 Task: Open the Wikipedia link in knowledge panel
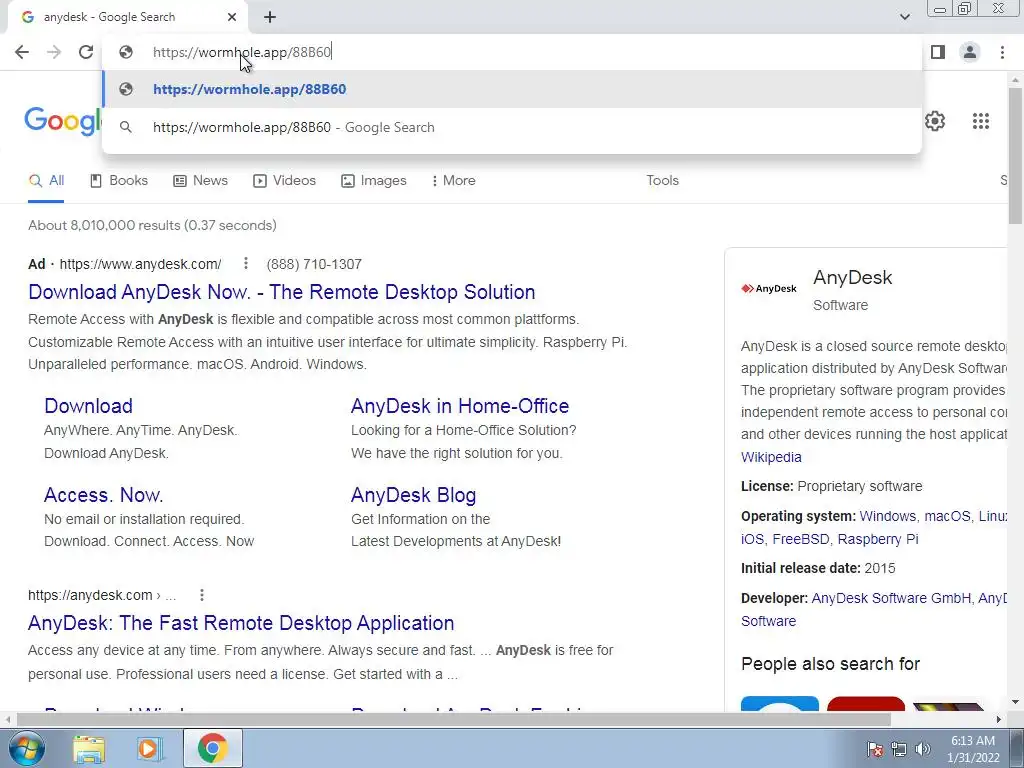(771, 457)
